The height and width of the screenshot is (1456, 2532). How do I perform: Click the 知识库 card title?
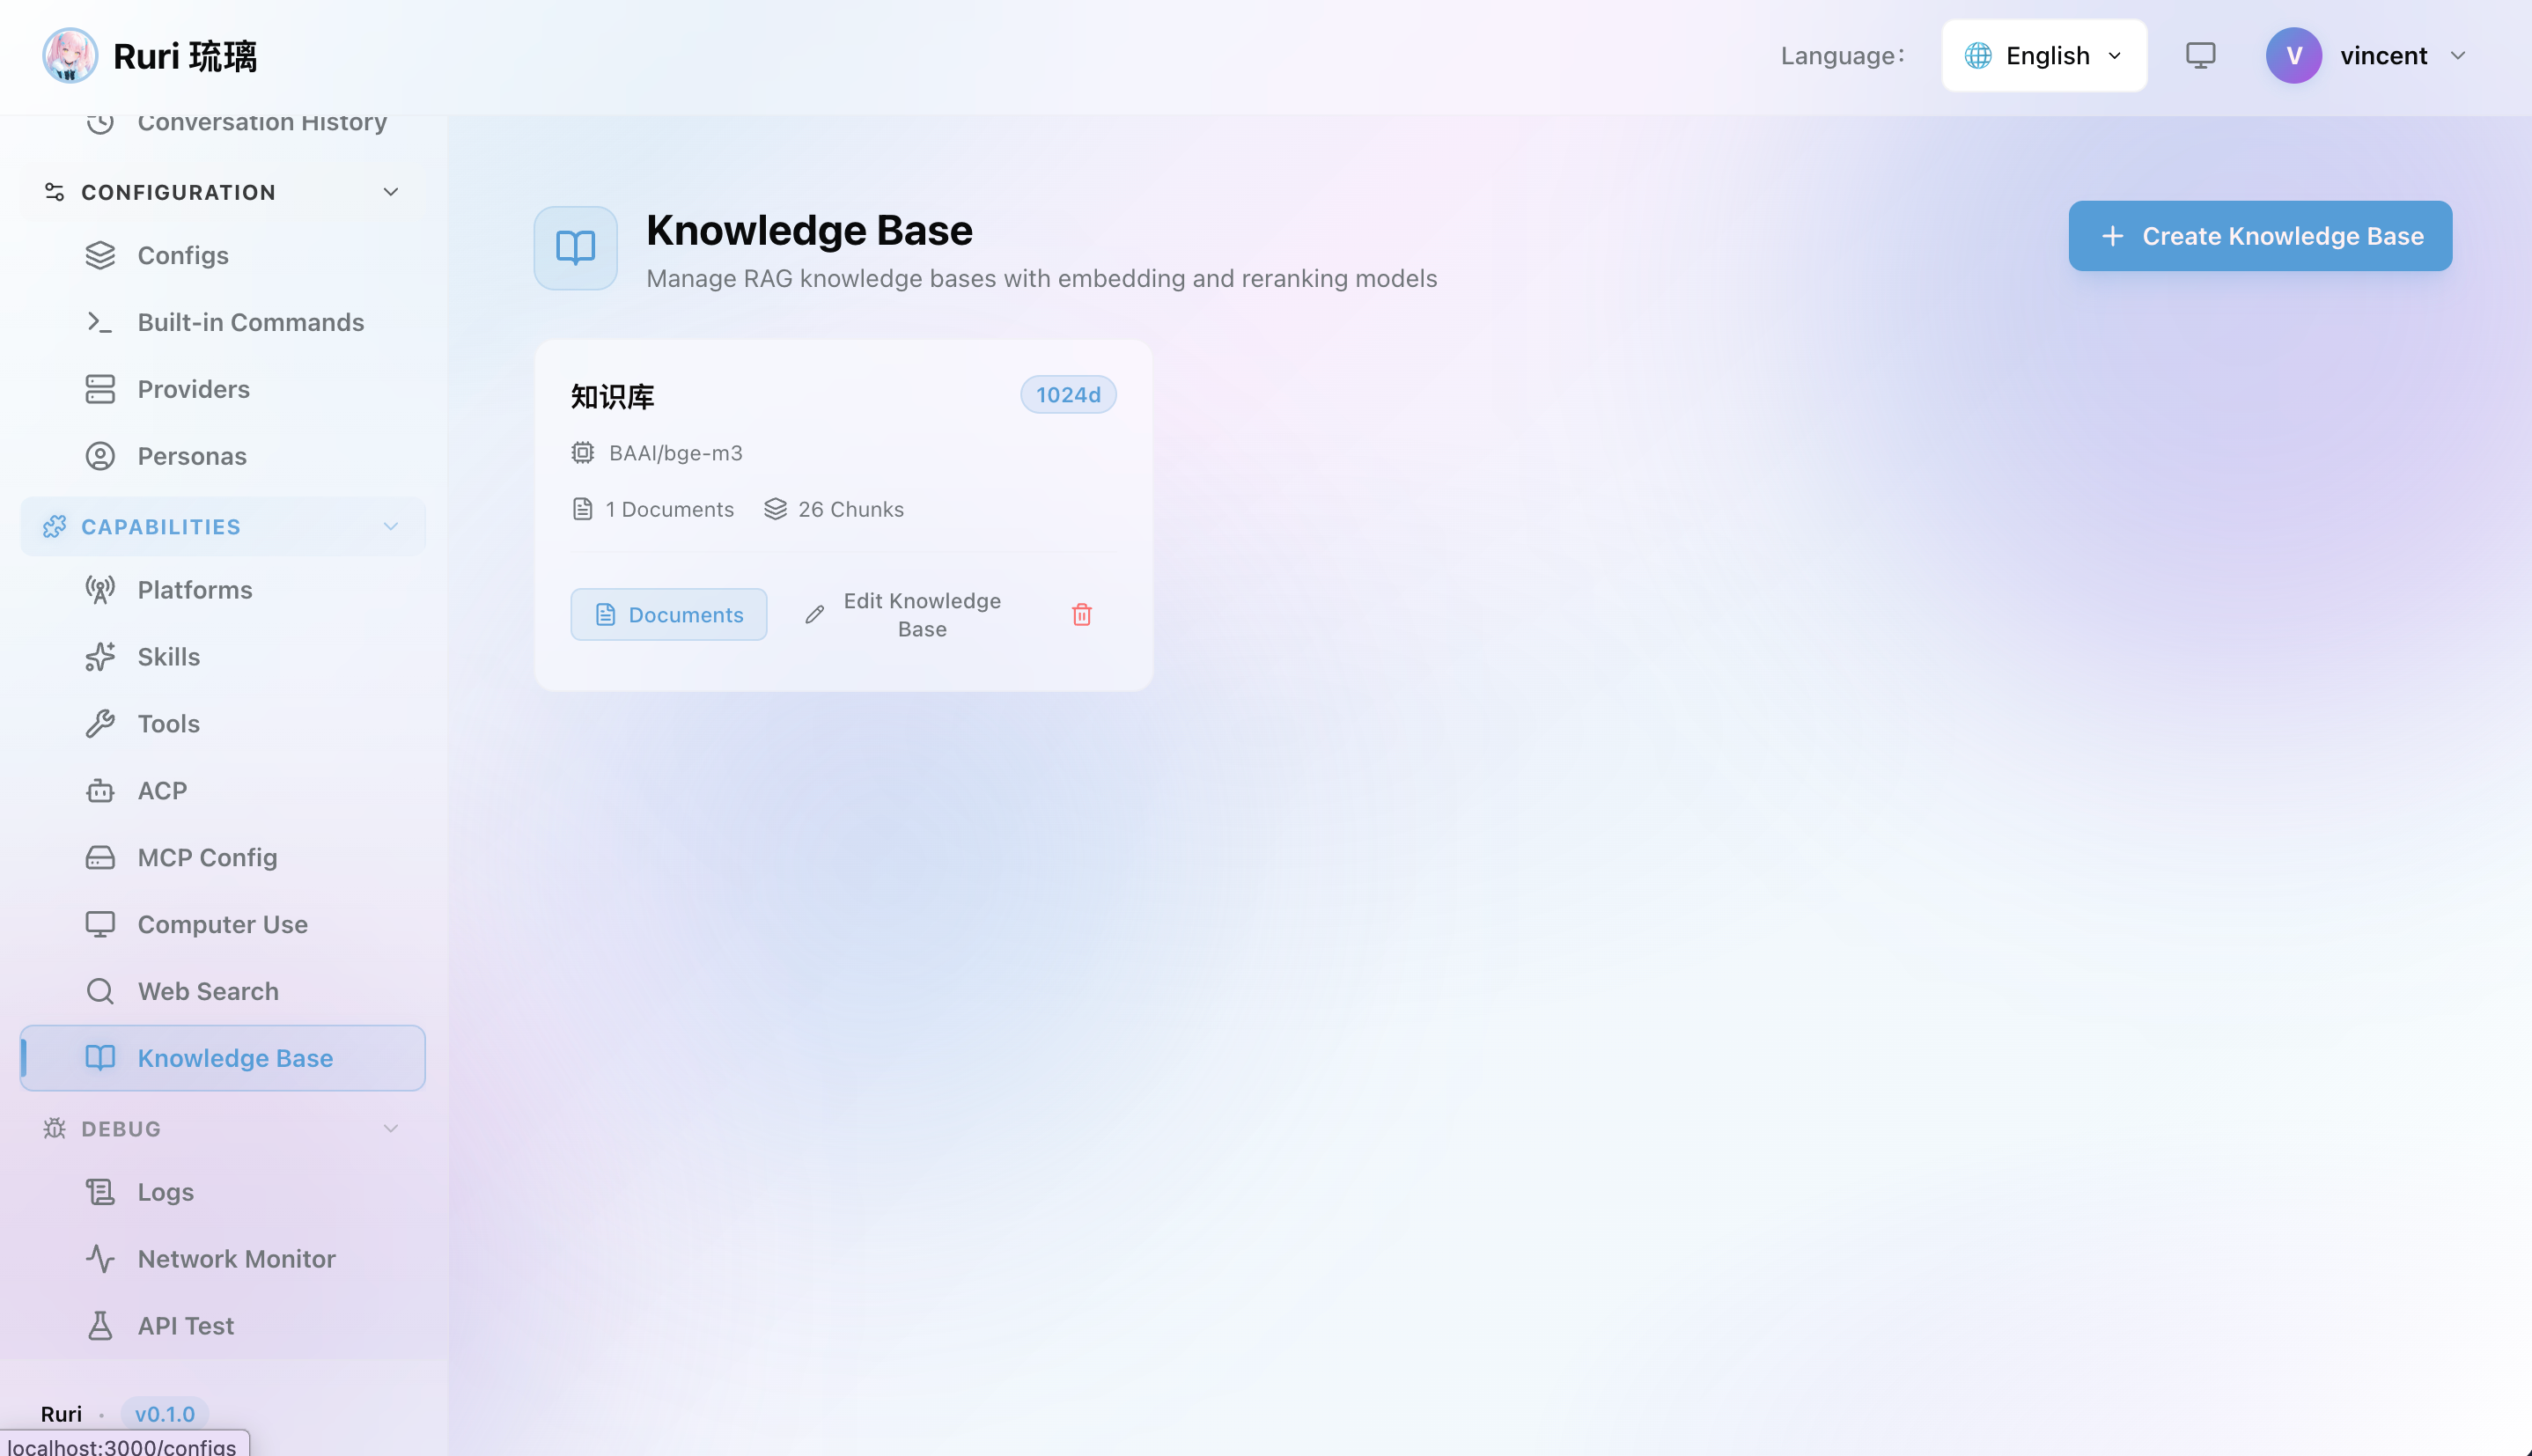(x=613, y=397)
